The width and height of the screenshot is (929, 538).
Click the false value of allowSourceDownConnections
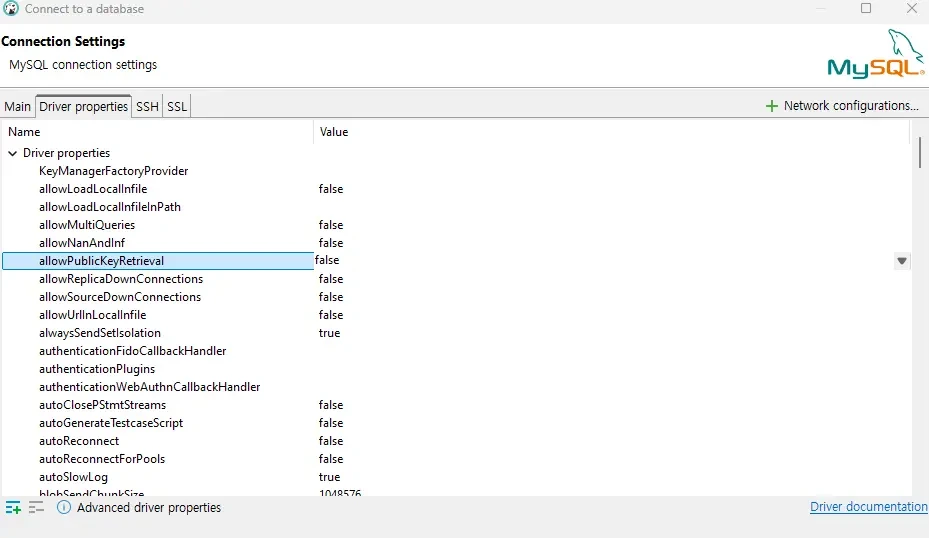(331, 297)
